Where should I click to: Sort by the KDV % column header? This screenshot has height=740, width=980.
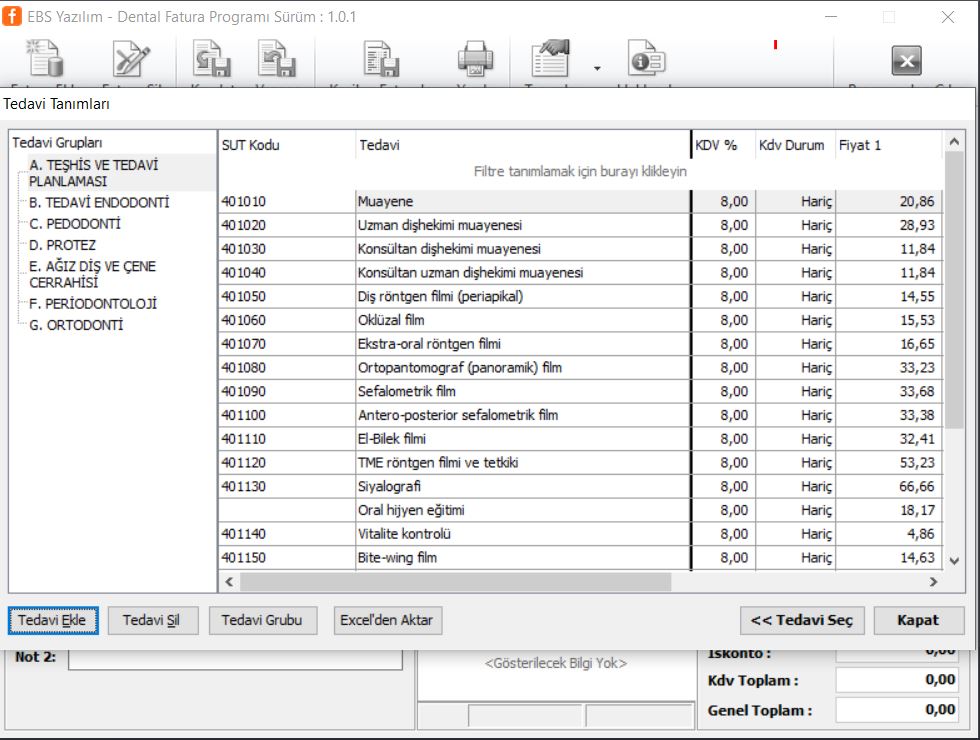[x=724, y=145]
